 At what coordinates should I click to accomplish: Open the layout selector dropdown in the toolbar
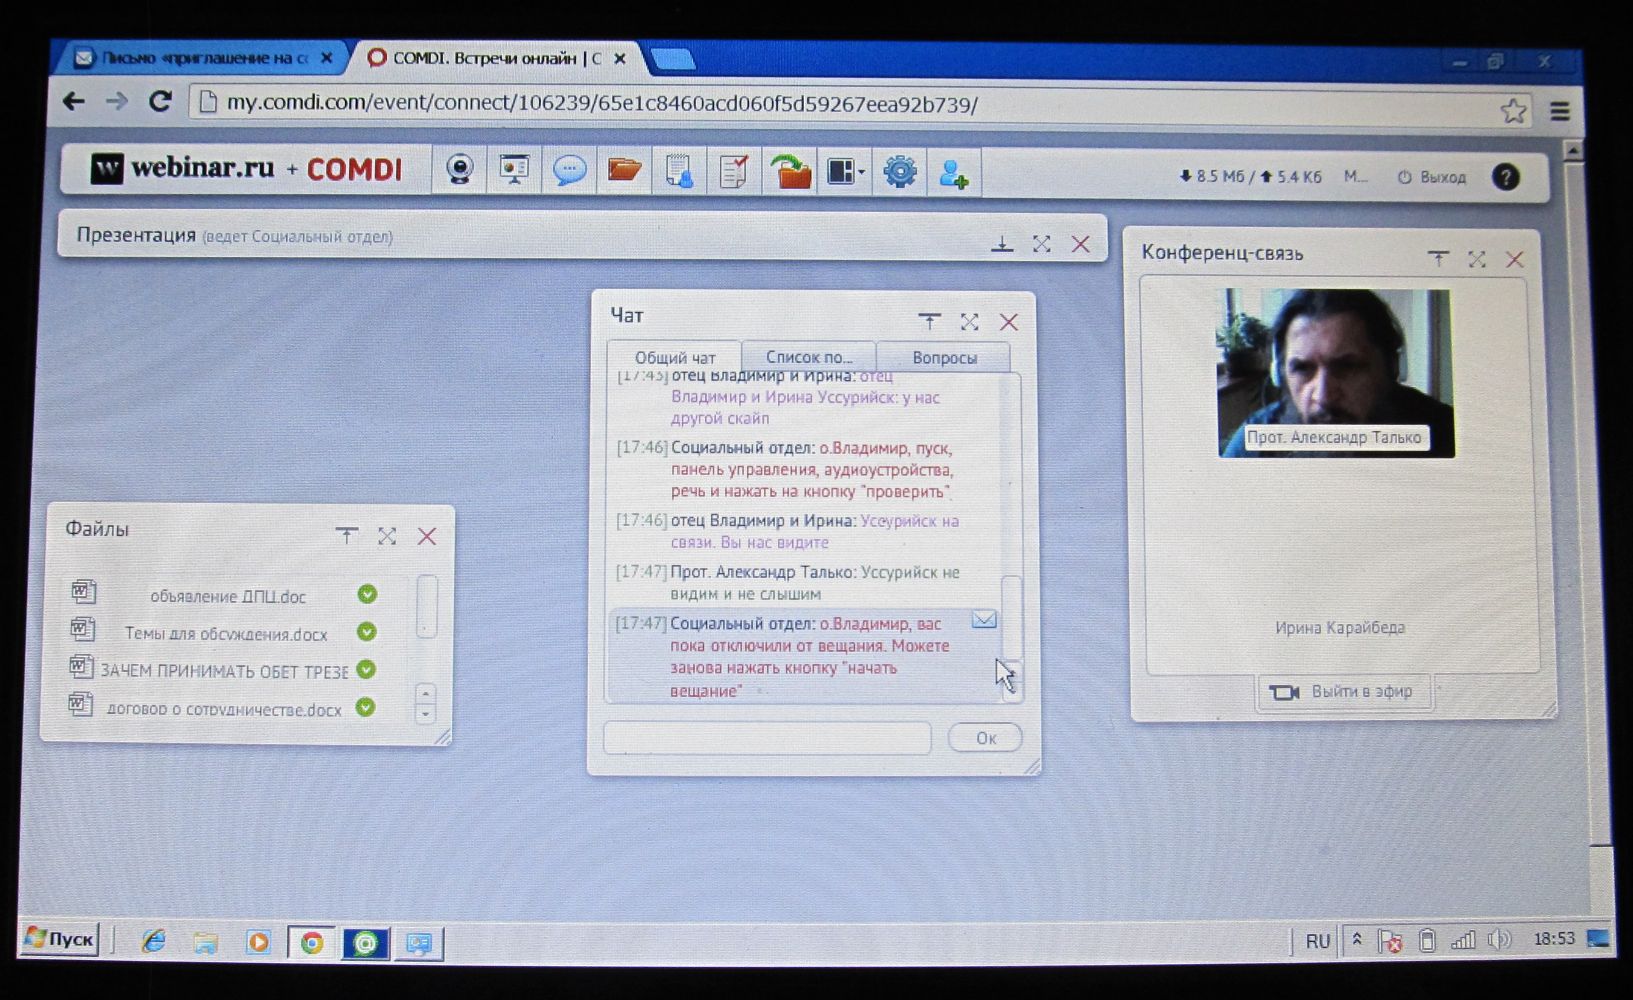tap(845, 172)
